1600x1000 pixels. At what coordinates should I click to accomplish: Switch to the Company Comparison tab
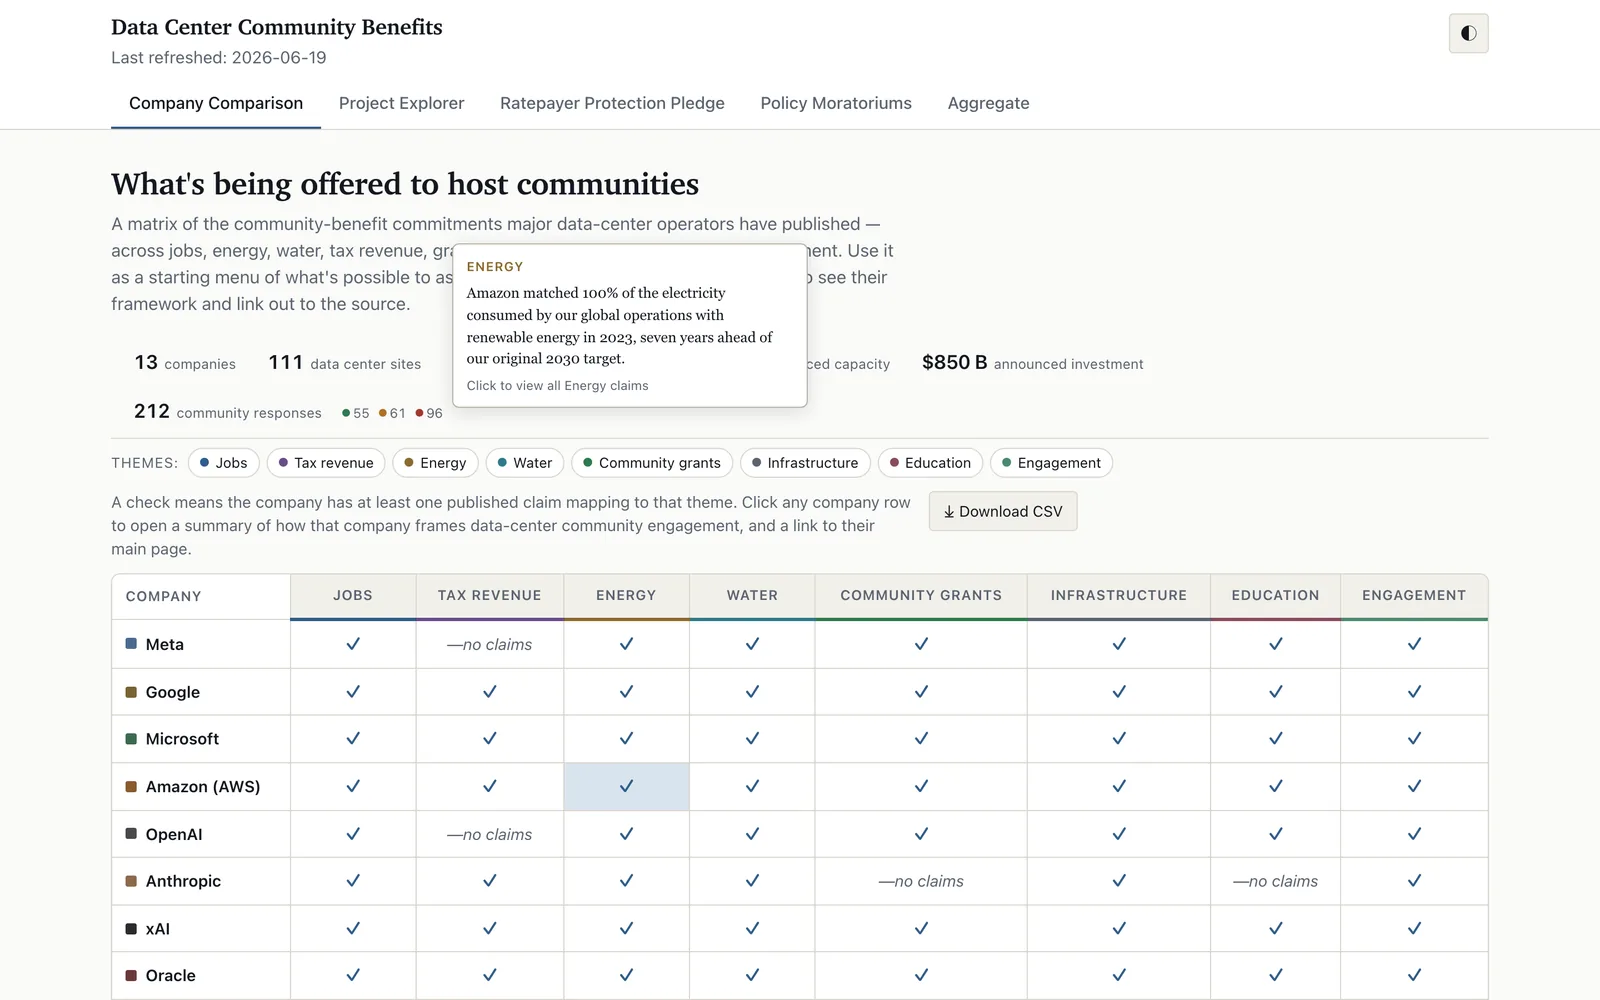pyautogui.click(x=216, y=103)
